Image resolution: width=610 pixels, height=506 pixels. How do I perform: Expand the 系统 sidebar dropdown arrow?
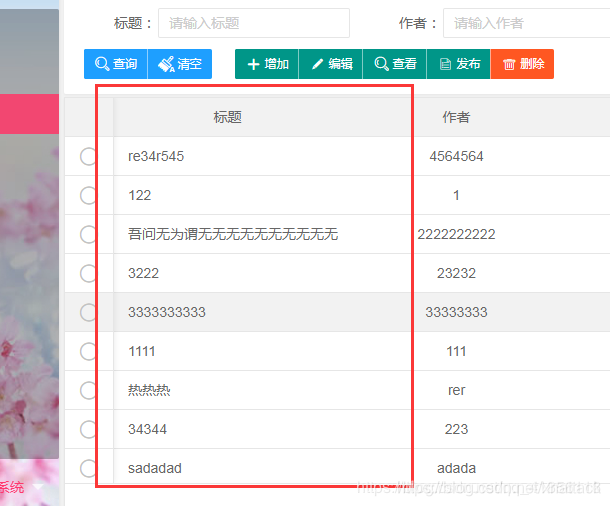click(38, 487)
